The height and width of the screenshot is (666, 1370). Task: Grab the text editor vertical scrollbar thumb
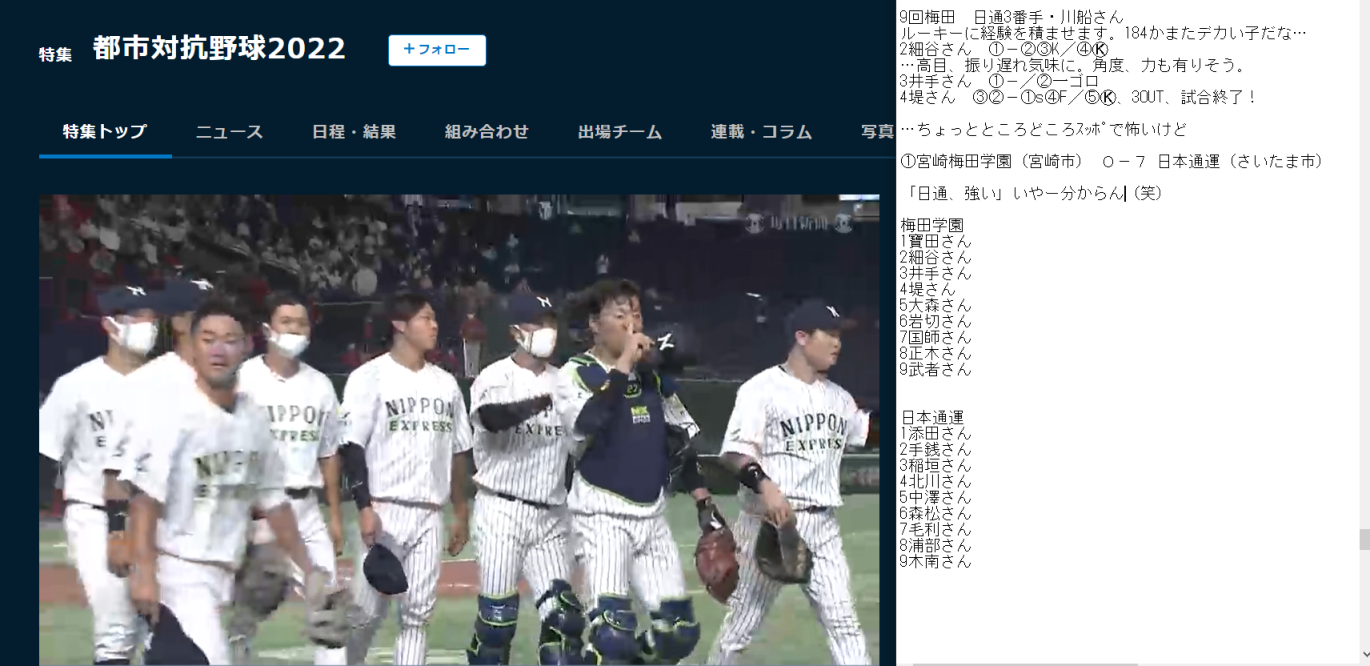1363,540
